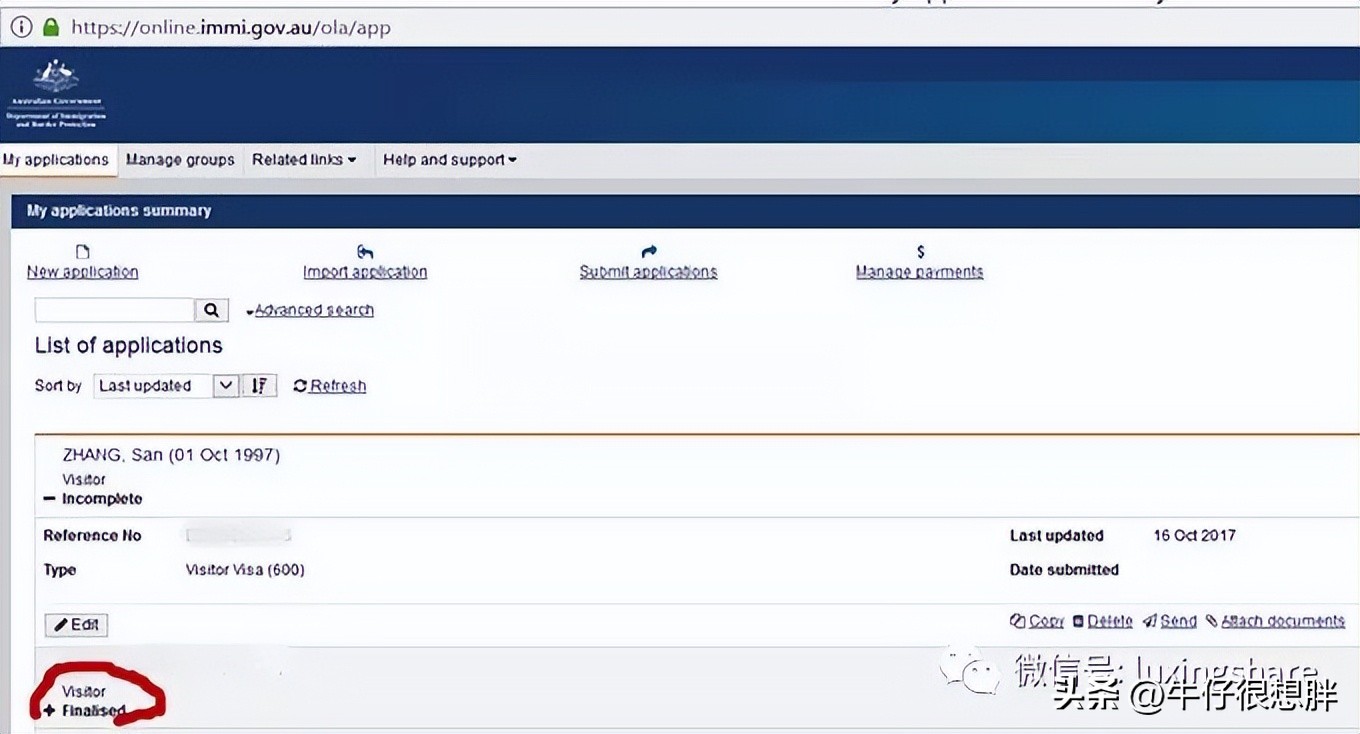The height and width of the screenshot is (734, 1360).
Task: Open the Related links menu
Action: point(304,160)
